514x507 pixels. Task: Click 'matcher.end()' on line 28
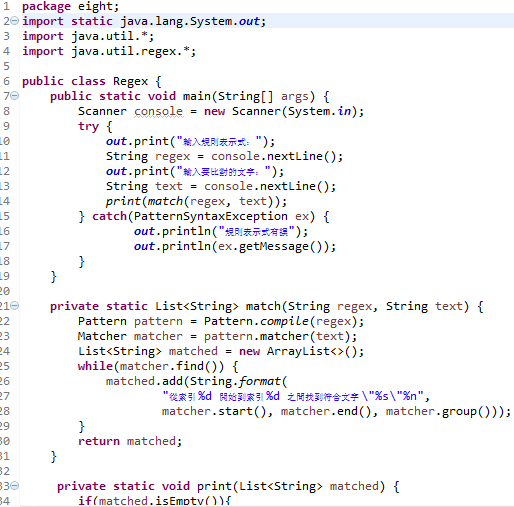pyautogui.click(x=326, y=411)
